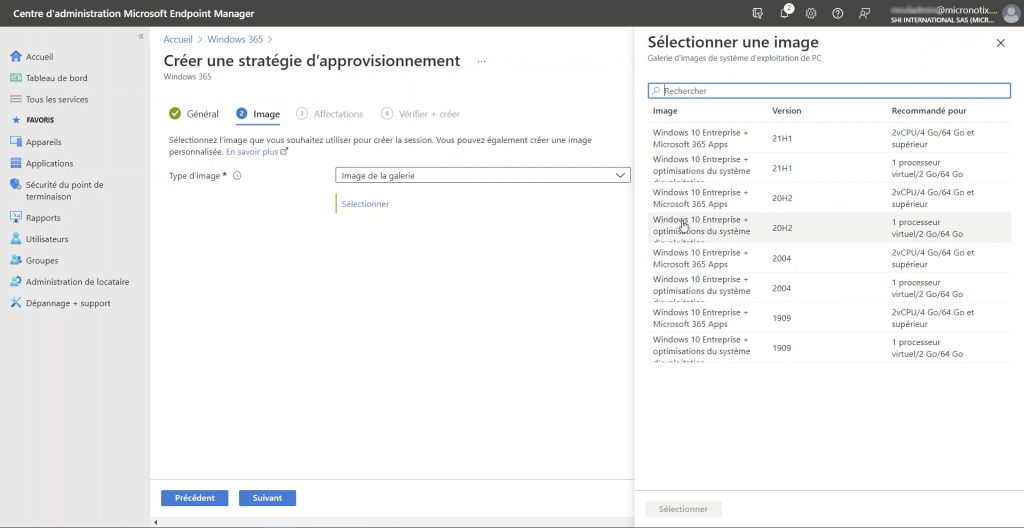This screenshot has width=1024, height=528.
Task: Collapse the sidebar with double chevron
Action: click(x=140, y=37)
